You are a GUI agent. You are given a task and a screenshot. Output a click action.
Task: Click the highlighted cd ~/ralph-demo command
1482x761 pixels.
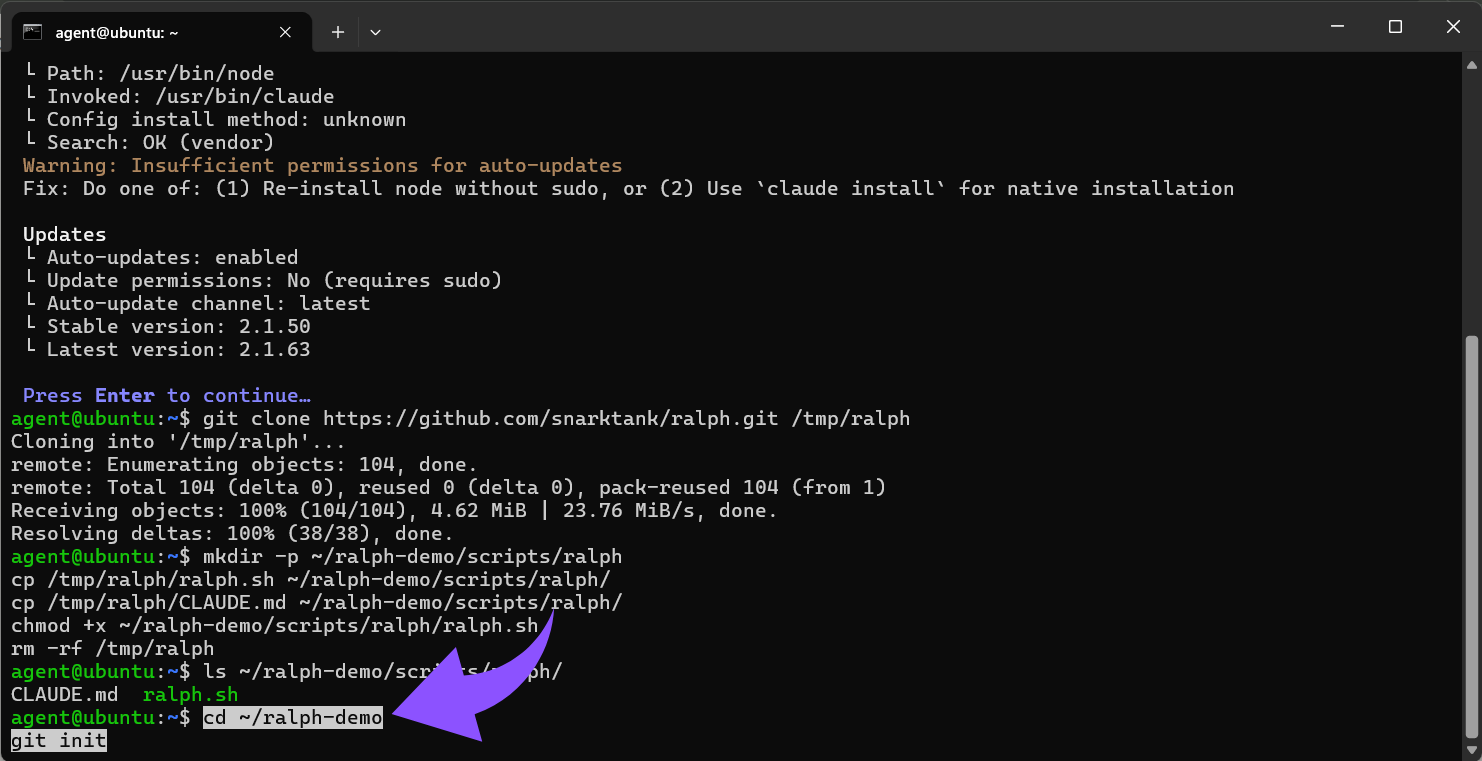pyautogui.click(x=292, y=717)
